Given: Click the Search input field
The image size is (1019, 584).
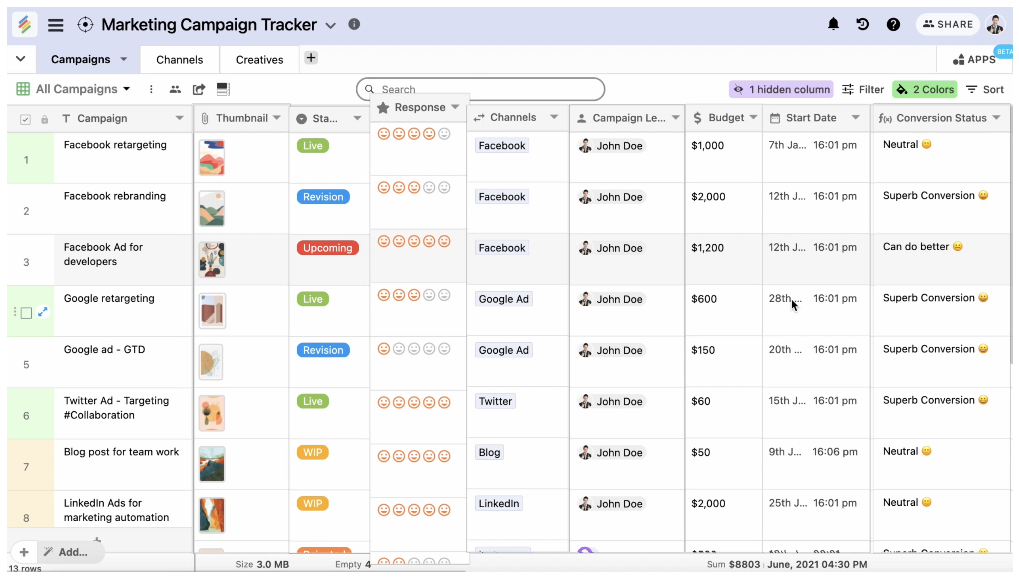Looking at the screenshot, I should point(480,89).
